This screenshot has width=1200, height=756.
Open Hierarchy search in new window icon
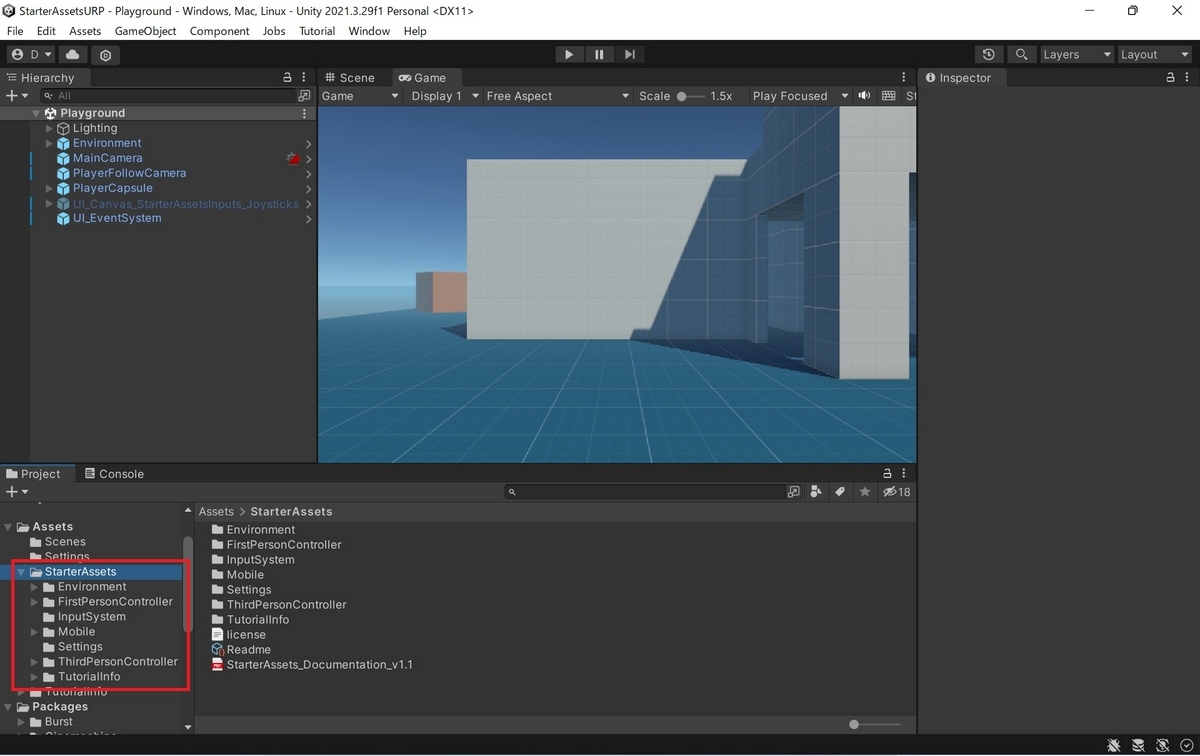click(x=305, y=96)
